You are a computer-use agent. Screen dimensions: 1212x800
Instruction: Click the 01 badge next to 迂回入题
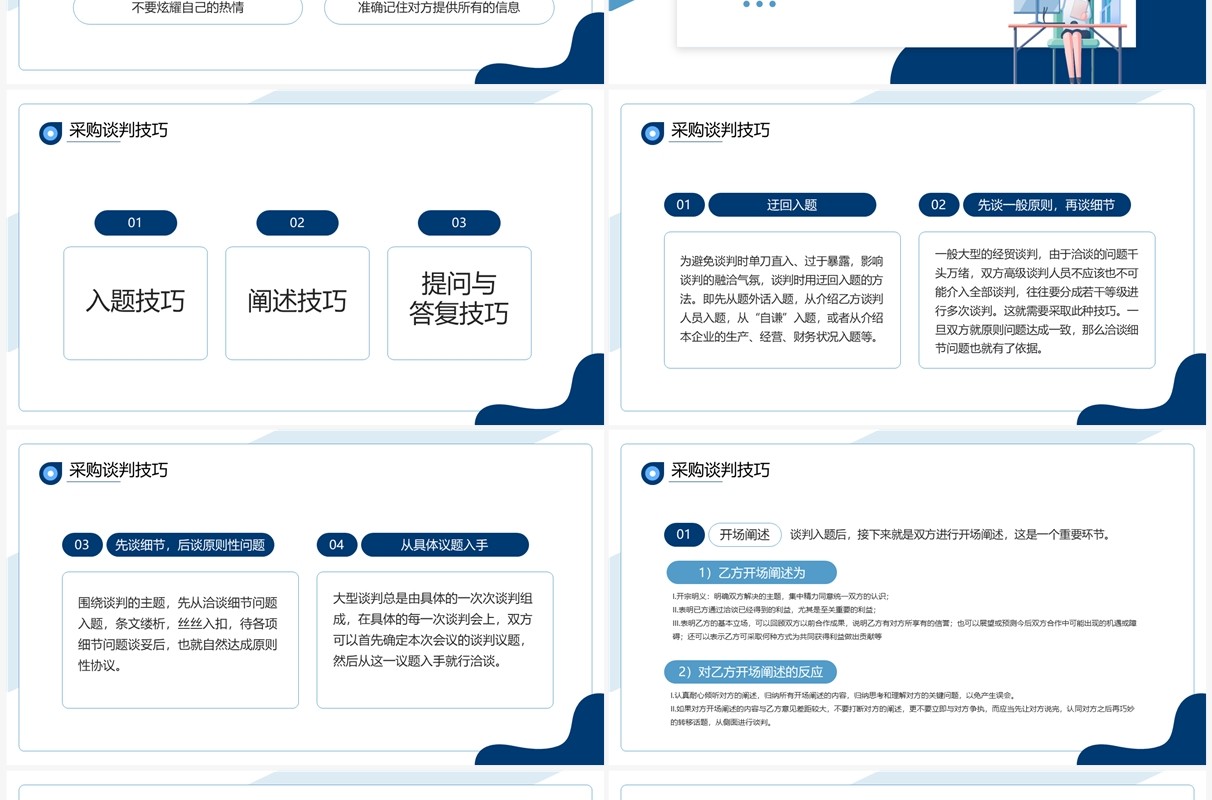tap(684, 205)
